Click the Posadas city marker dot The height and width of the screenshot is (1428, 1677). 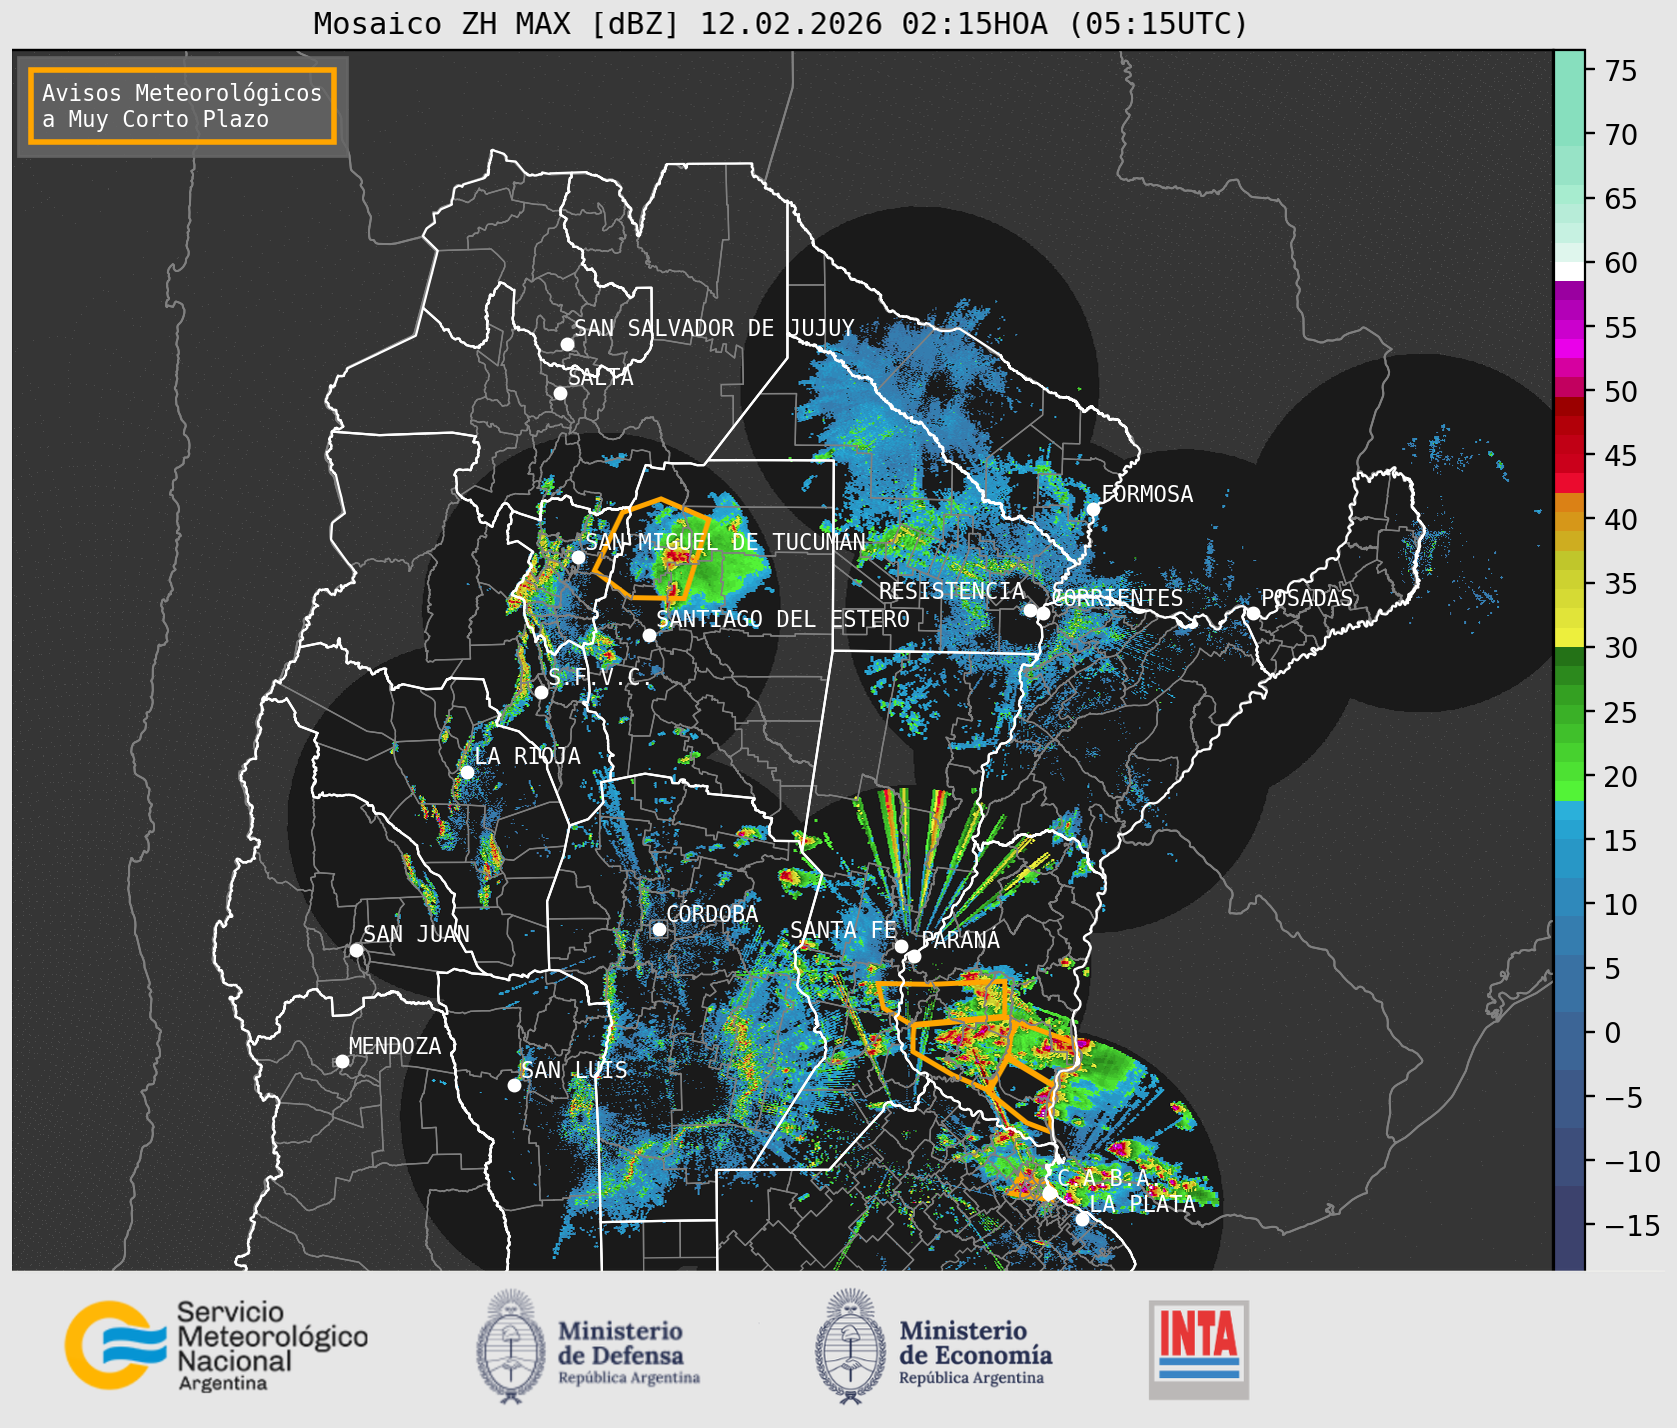pos(1252,613)
